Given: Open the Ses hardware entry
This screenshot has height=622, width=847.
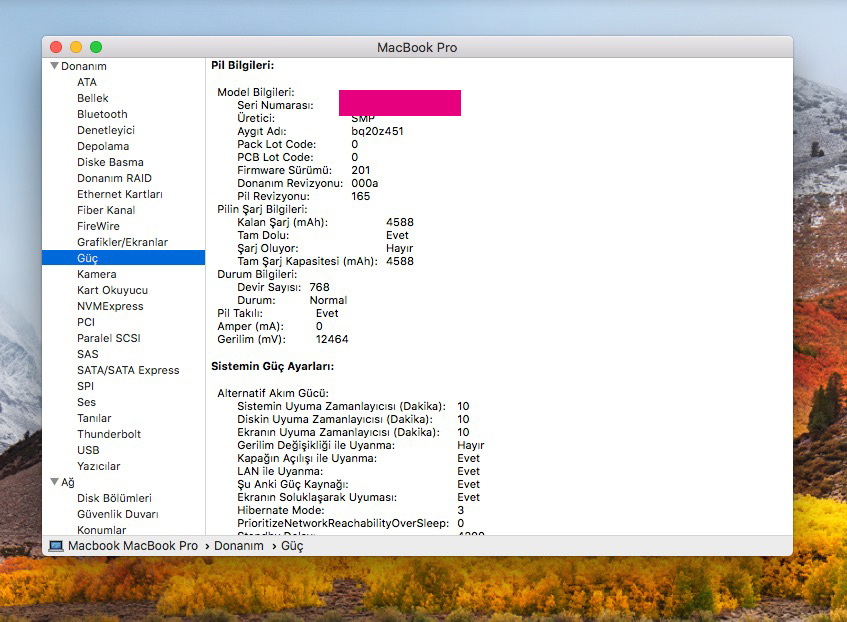Looking at the screenshot, I should (x=86, y=402).
